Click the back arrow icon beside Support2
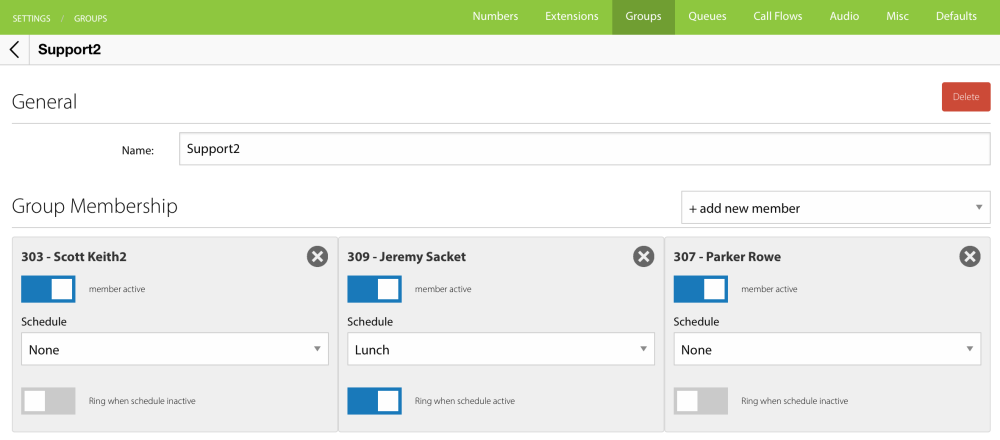 [14, 49]
